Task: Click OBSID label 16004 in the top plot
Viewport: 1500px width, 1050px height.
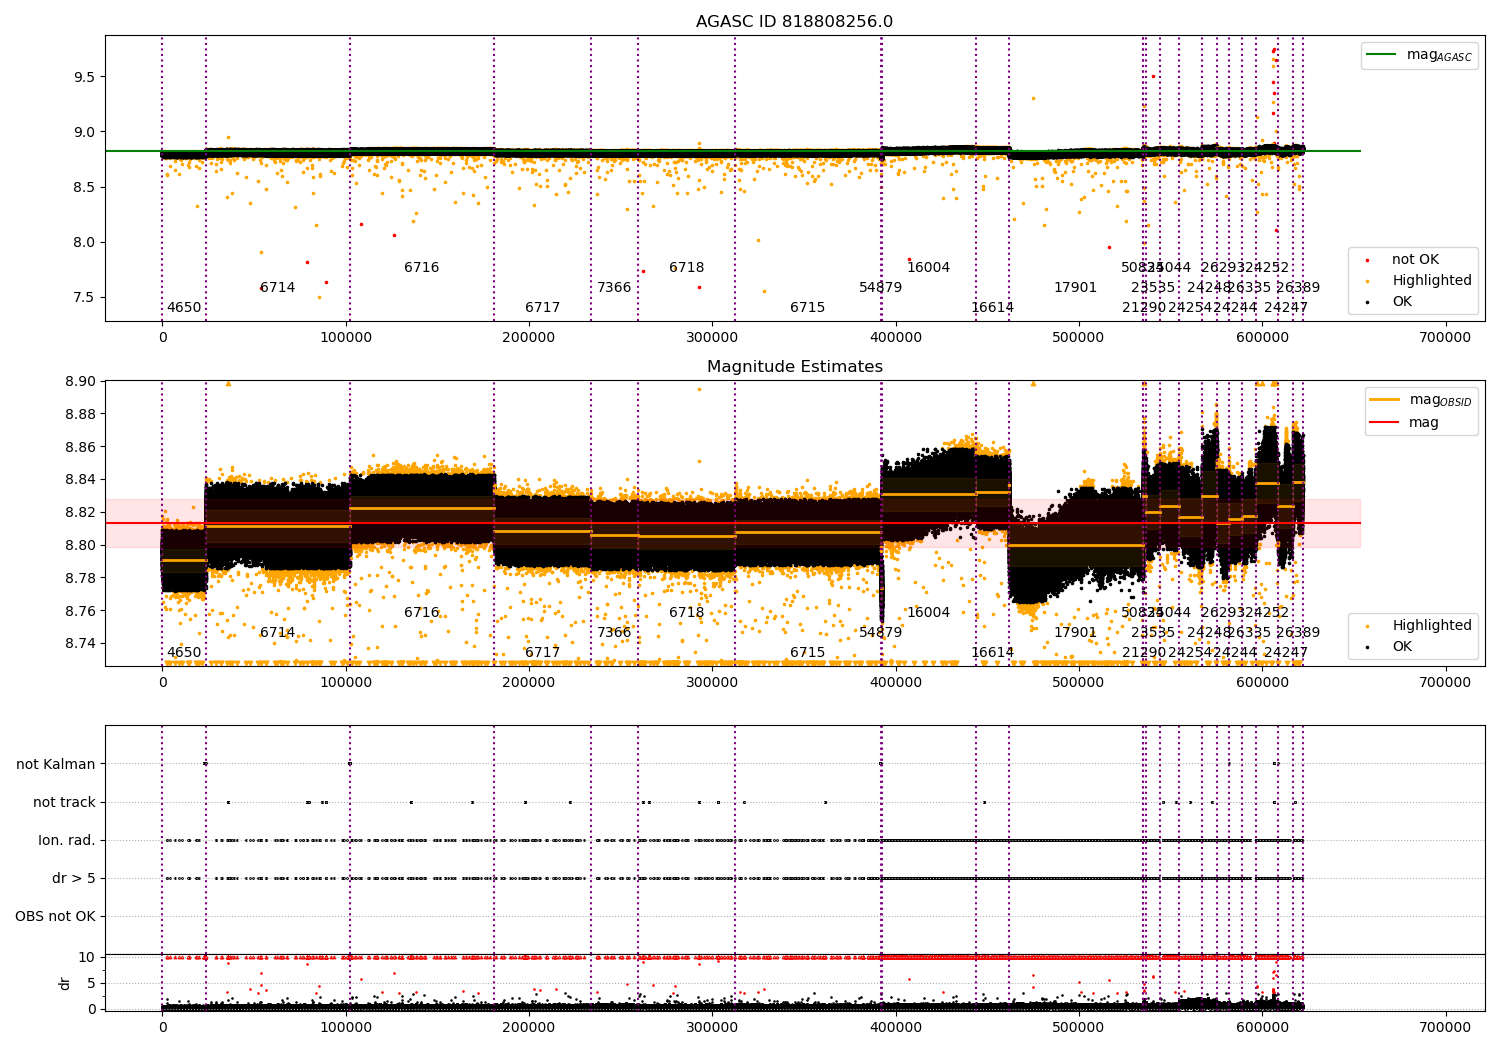Action: click(929, 268)
